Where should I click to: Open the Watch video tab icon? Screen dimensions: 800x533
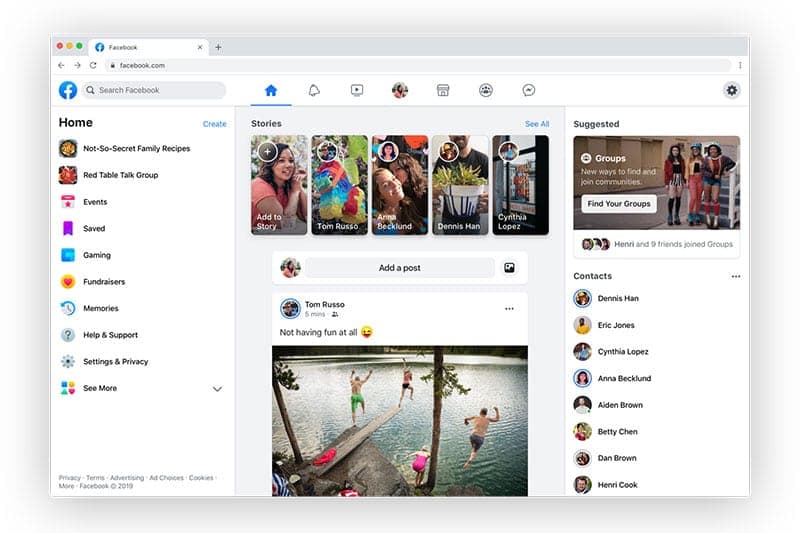coord(357,90)
